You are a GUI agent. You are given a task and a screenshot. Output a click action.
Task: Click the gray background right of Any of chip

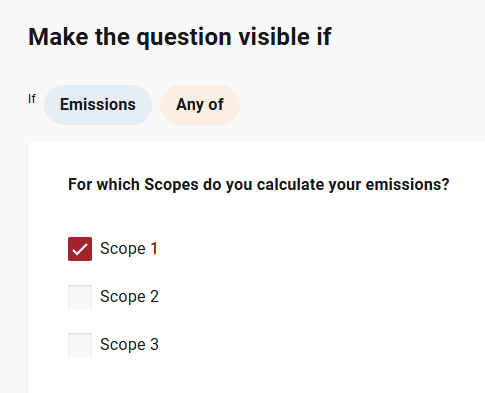tap(360, 105)
